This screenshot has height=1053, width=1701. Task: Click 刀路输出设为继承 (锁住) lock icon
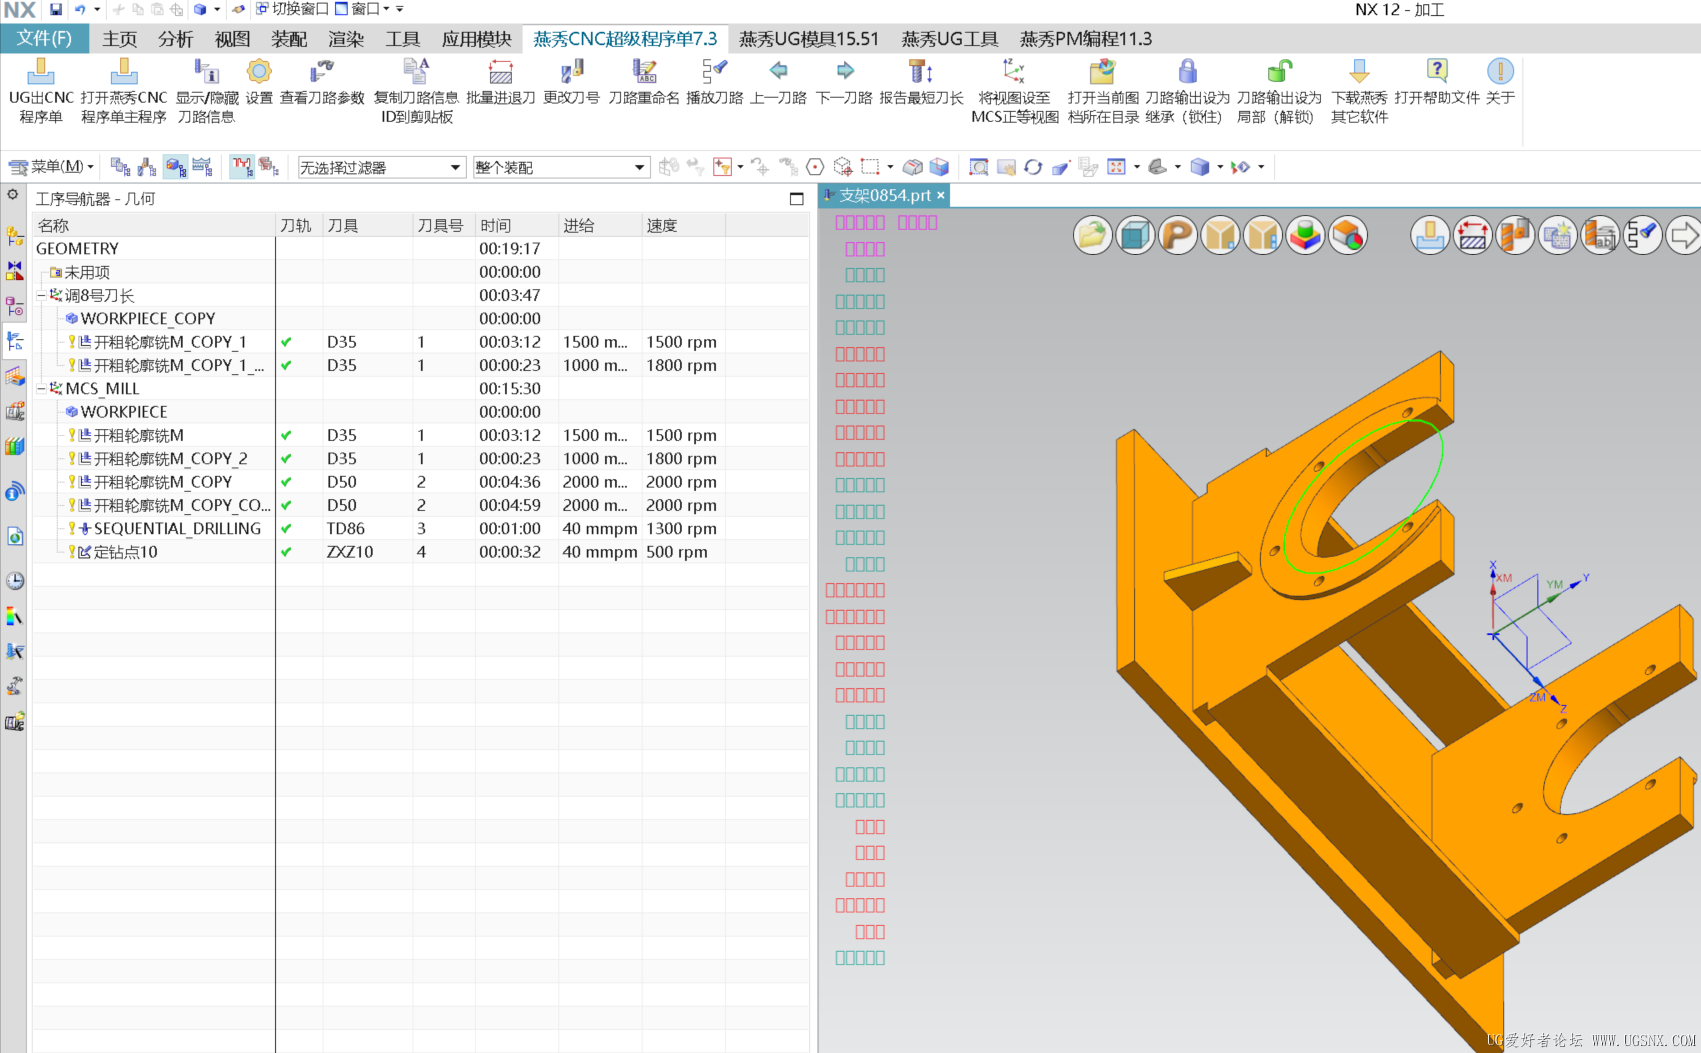pos(1187,72)
